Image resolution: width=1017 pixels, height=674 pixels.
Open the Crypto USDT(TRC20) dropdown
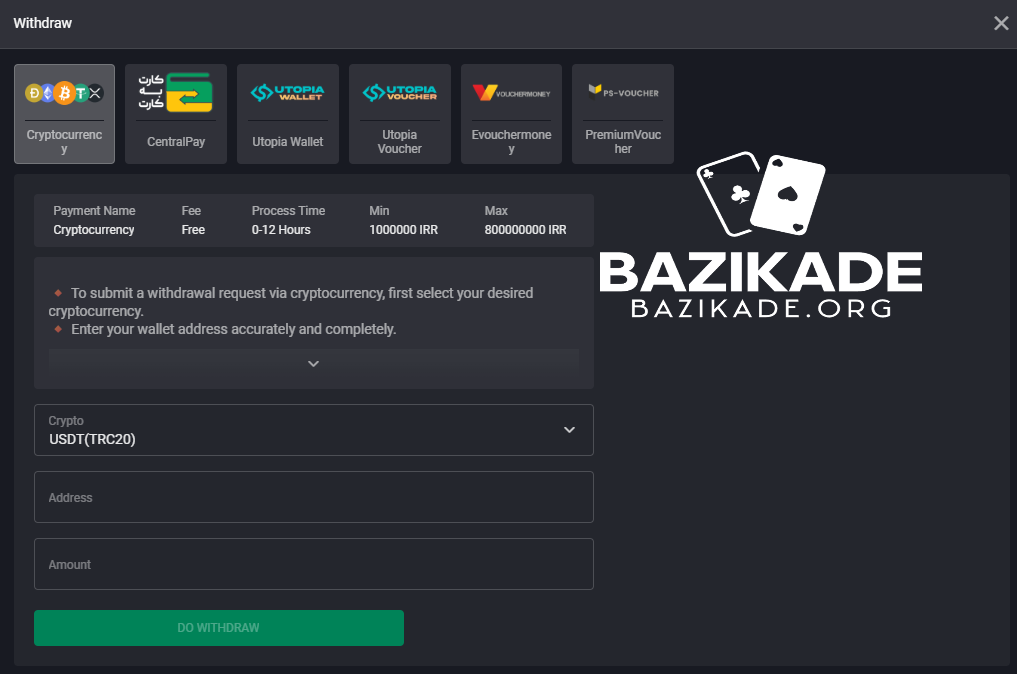click(313, 430)
